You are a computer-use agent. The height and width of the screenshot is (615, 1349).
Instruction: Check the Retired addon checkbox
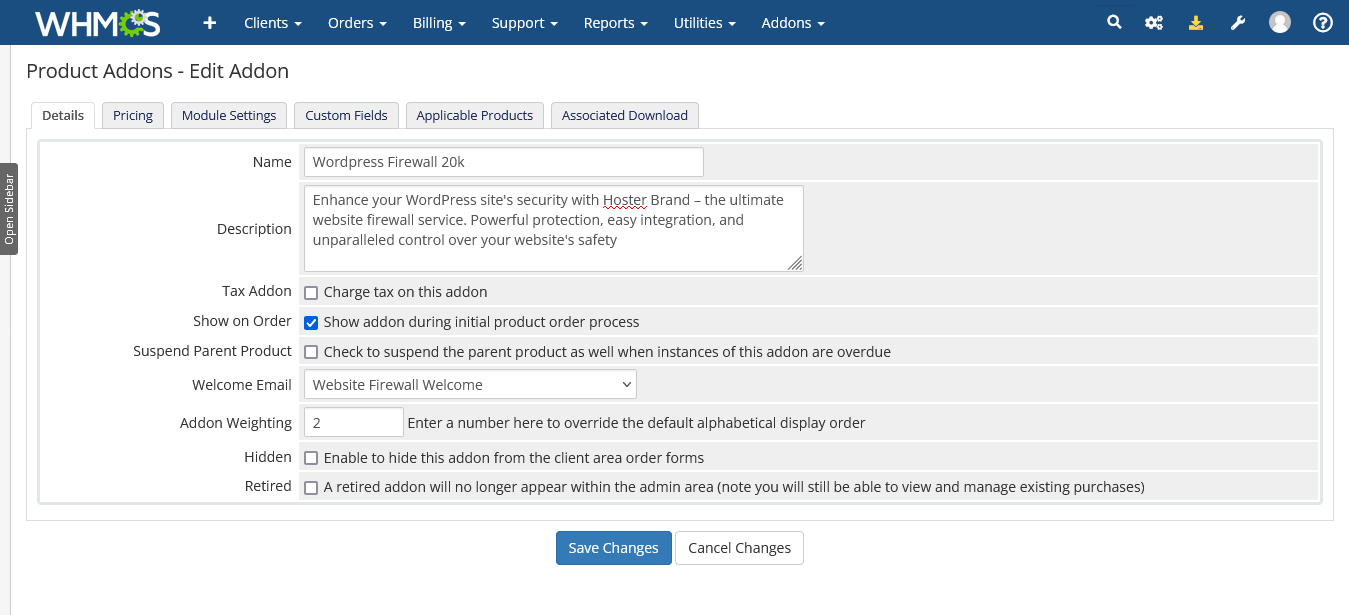pyautogui.click(x=311, y=488)
